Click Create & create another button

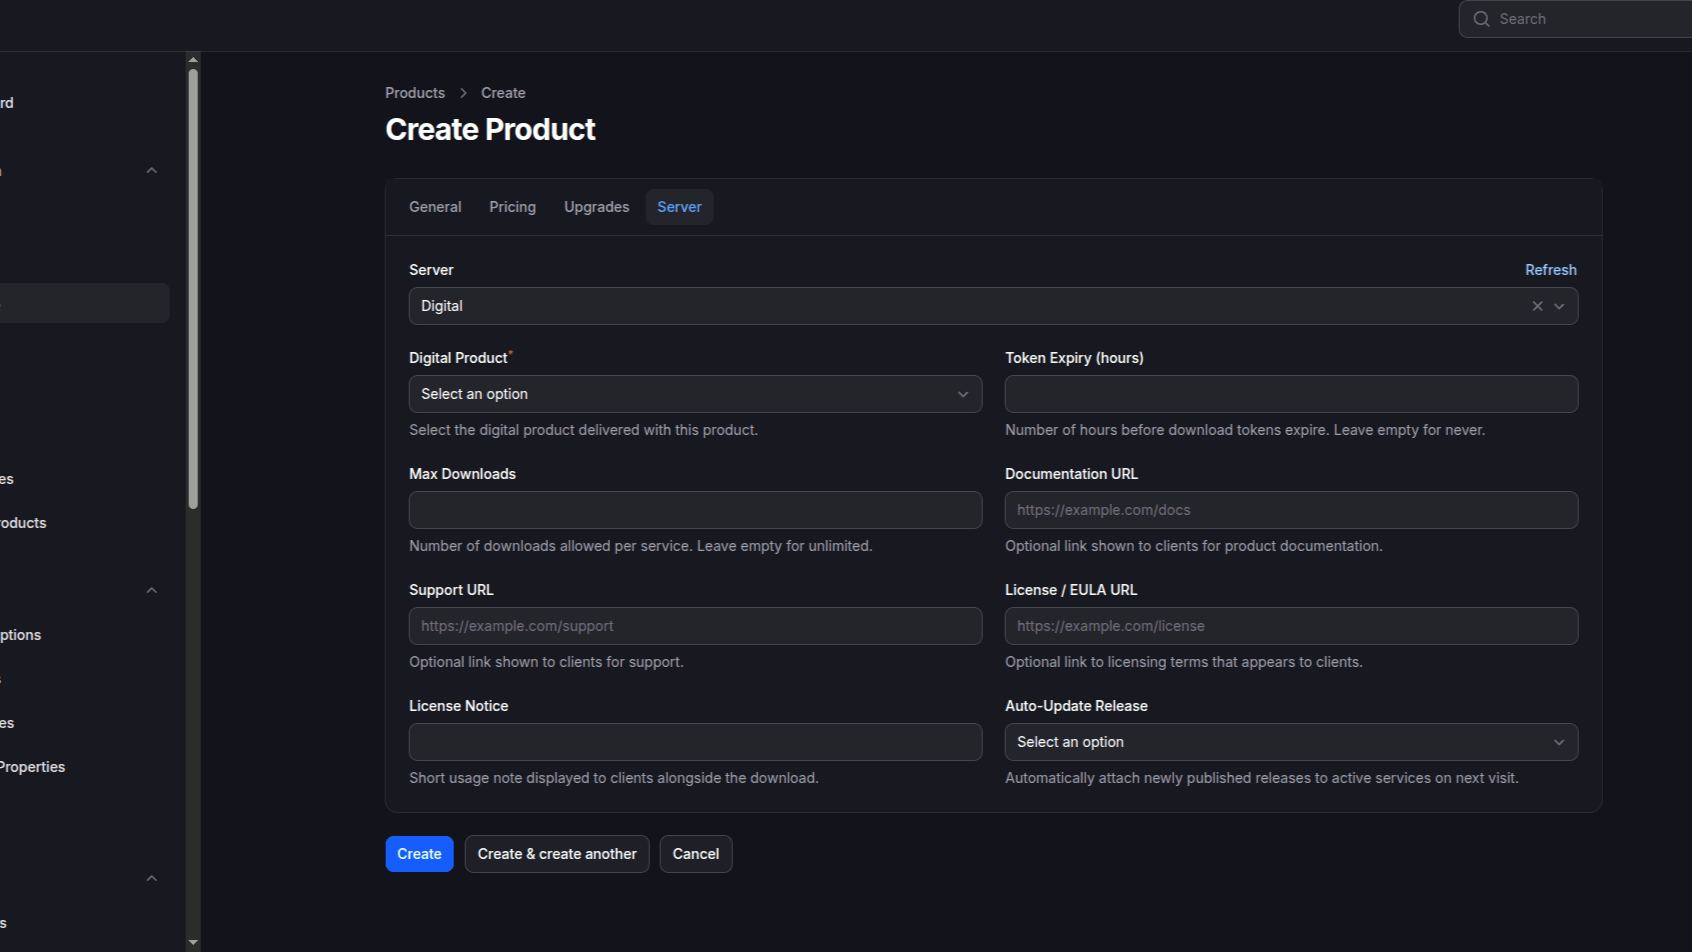557,854
